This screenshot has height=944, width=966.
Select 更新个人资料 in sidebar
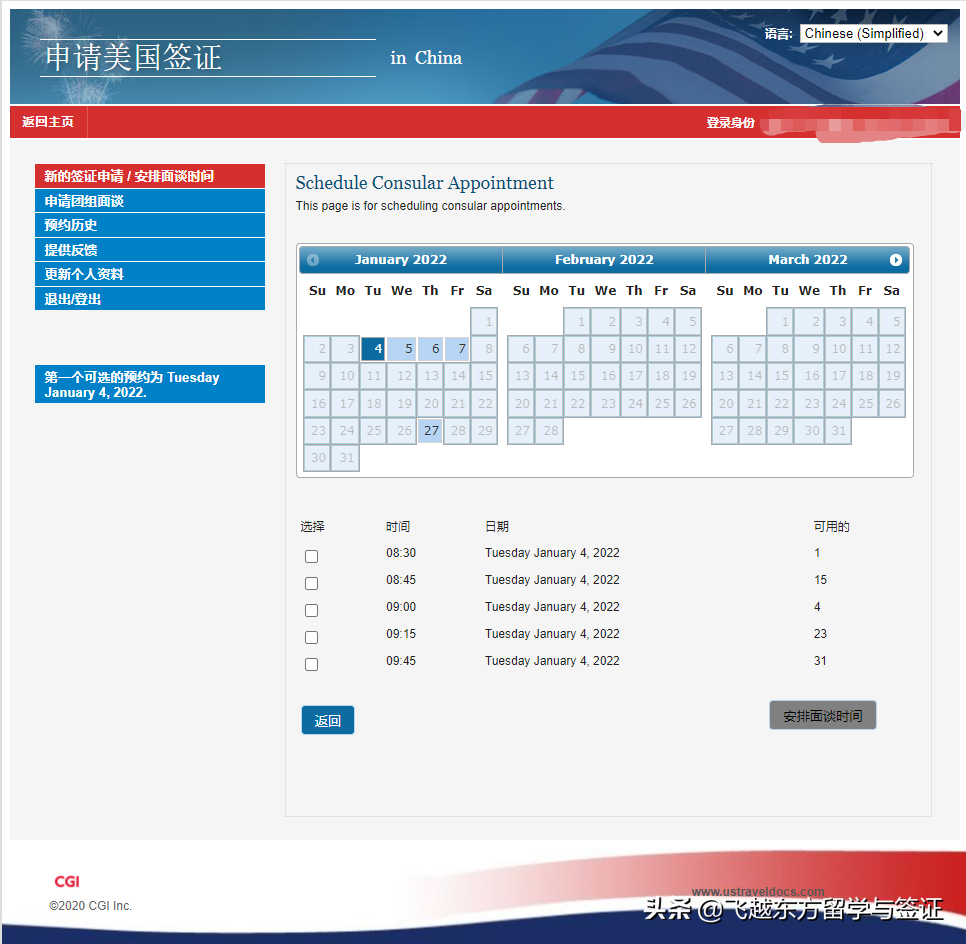pyautogui.click(x=150, y=274)
